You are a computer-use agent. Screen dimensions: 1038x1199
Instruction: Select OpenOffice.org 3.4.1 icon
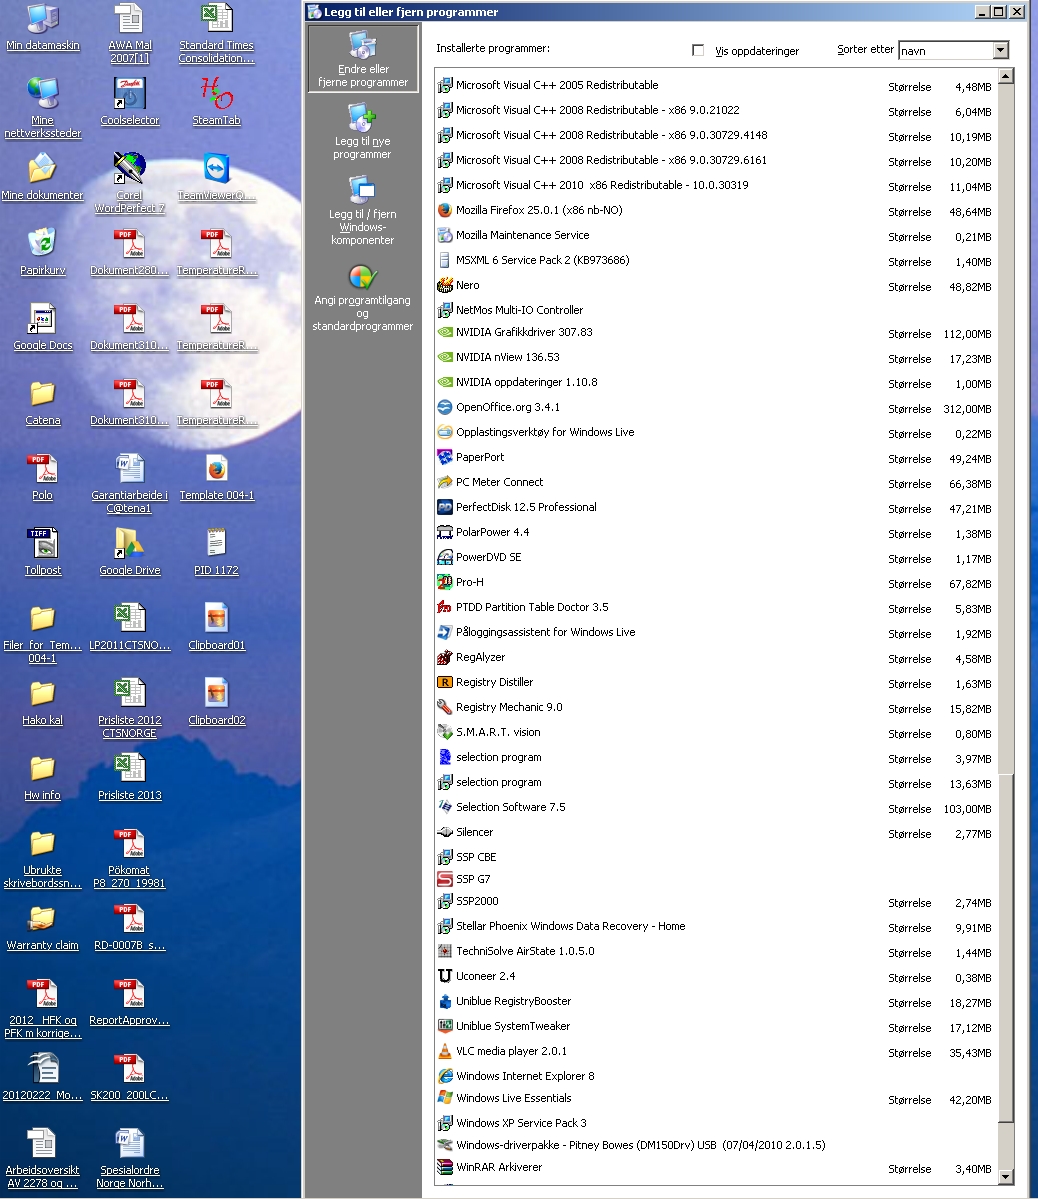point(444,408)
